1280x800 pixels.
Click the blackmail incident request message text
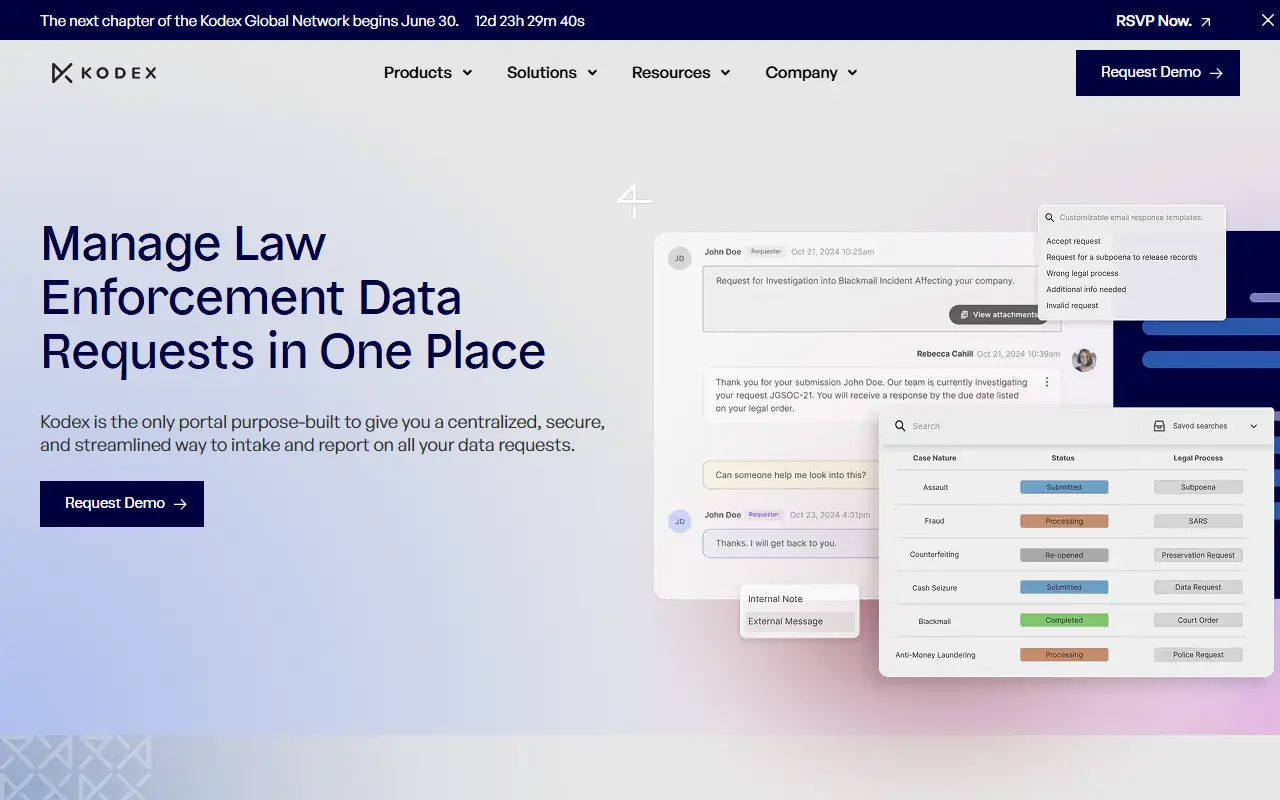click(x=865, y=281)
